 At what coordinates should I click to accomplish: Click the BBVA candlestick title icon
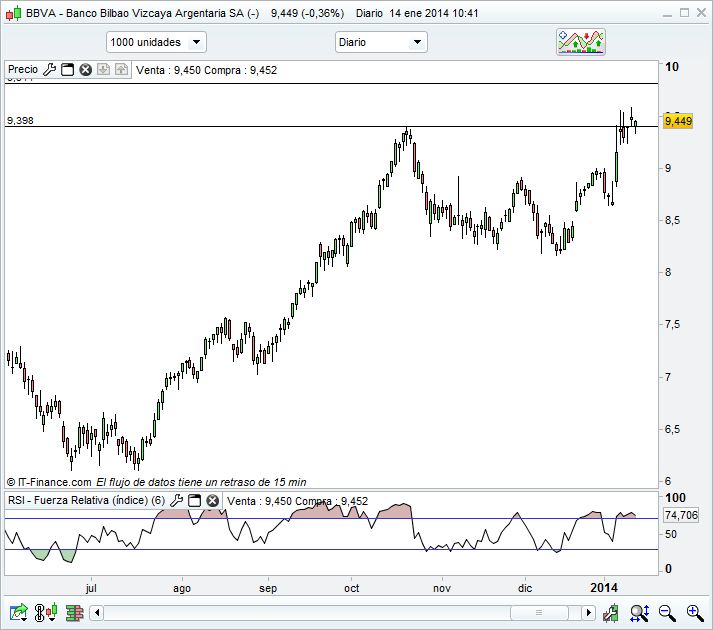tap(14, 13)
